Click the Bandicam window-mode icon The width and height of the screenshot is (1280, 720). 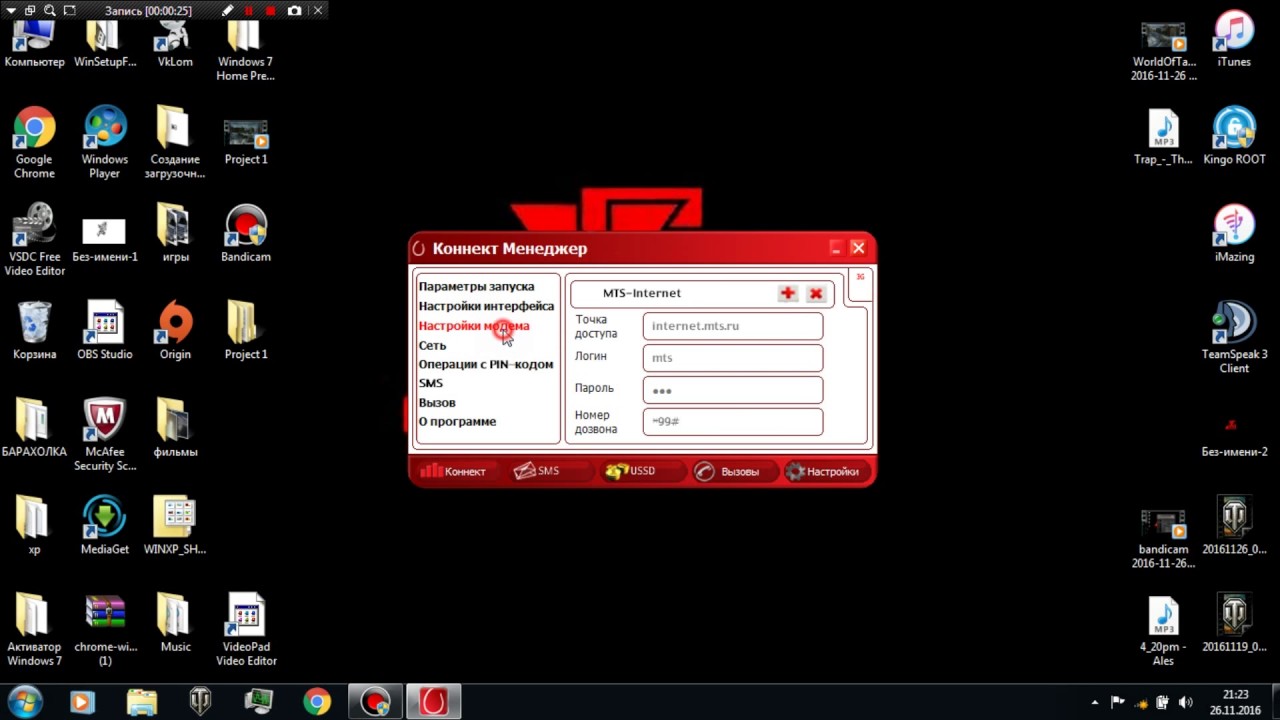(29, 10)
